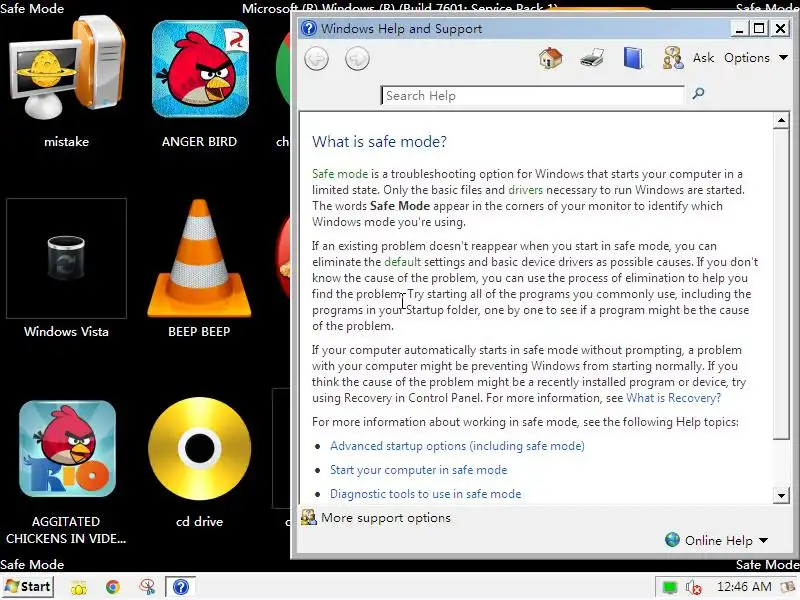
Task: Expand the Online Help dropdown arrow
Action: tap(764, 540)
